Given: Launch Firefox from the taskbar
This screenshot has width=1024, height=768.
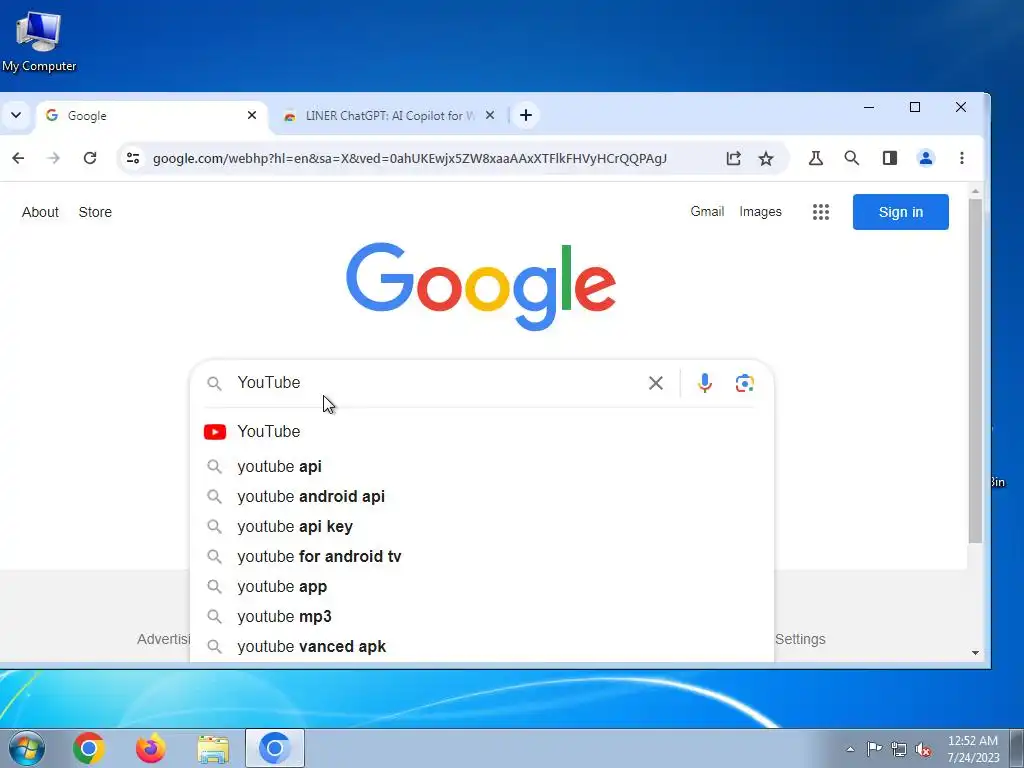Looking at the screenshot, I should pyautogui.click(x=151, y=748).
